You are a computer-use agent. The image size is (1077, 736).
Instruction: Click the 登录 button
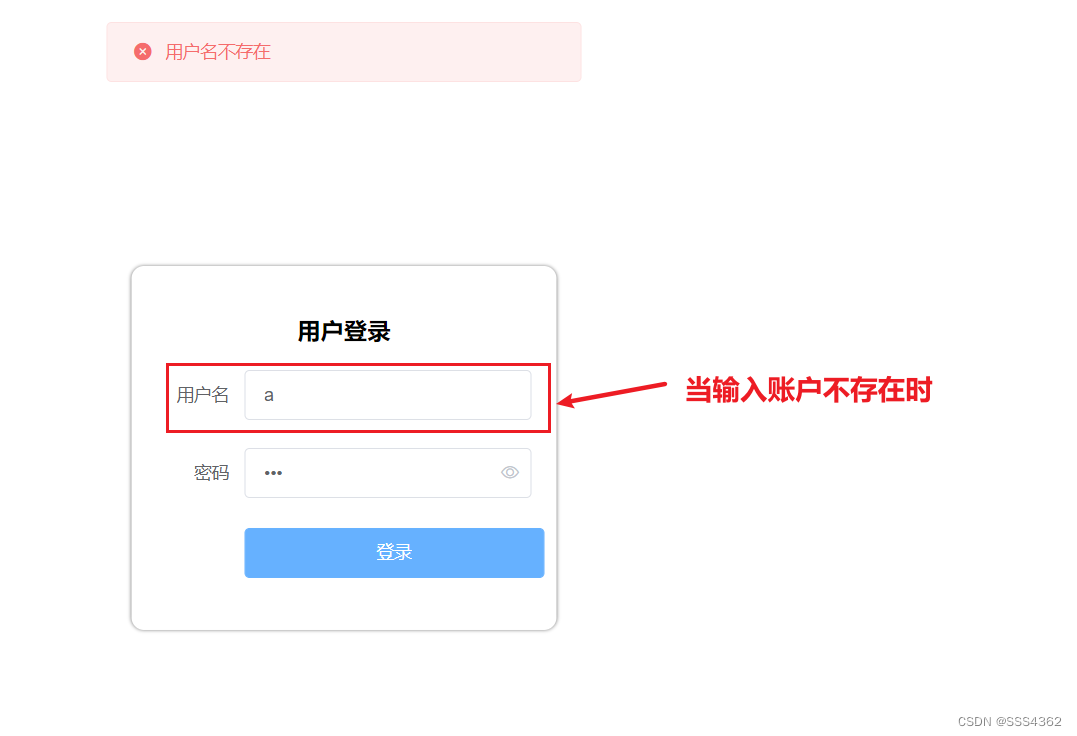point(394,553)
